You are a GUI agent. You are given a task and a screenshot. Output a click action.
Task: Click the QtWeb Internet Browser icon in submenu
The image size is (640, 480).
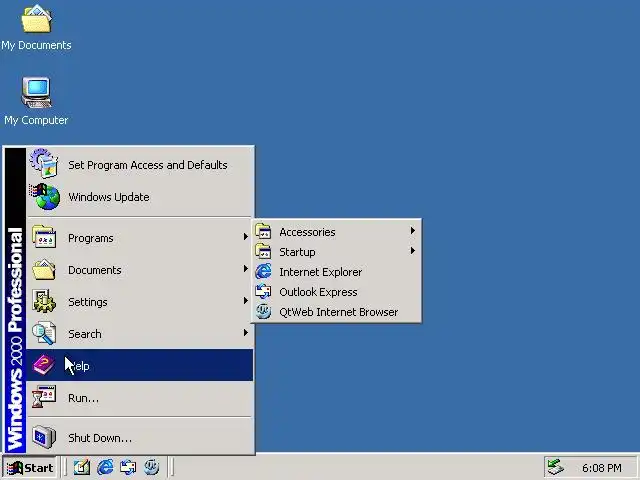coord(263,311)
